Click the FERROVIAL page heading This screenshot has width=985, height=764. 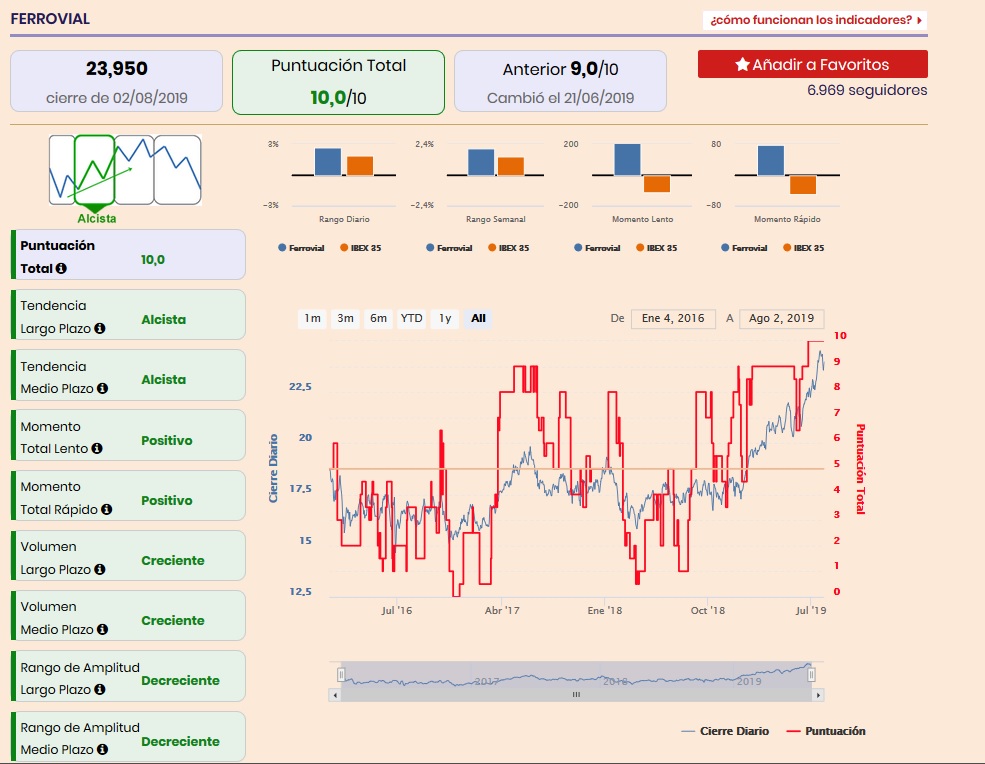pyautogui.click(x=50, y=19)
